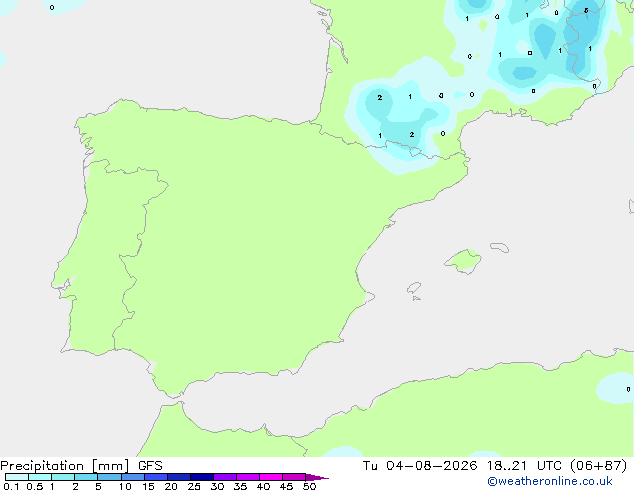This screenshot has width=634, height=490.
Task: Click the lower 2 mm marker near the Pyrenees
Action: tap(412, 135)
